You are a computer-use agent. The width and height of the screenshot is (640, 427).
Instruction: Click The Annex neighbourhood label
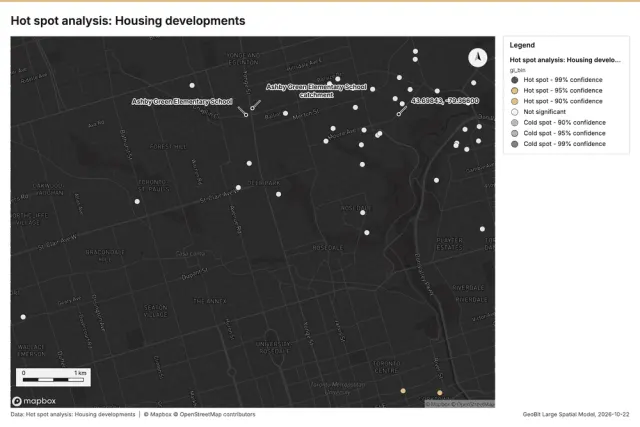[x=209, y=301]
